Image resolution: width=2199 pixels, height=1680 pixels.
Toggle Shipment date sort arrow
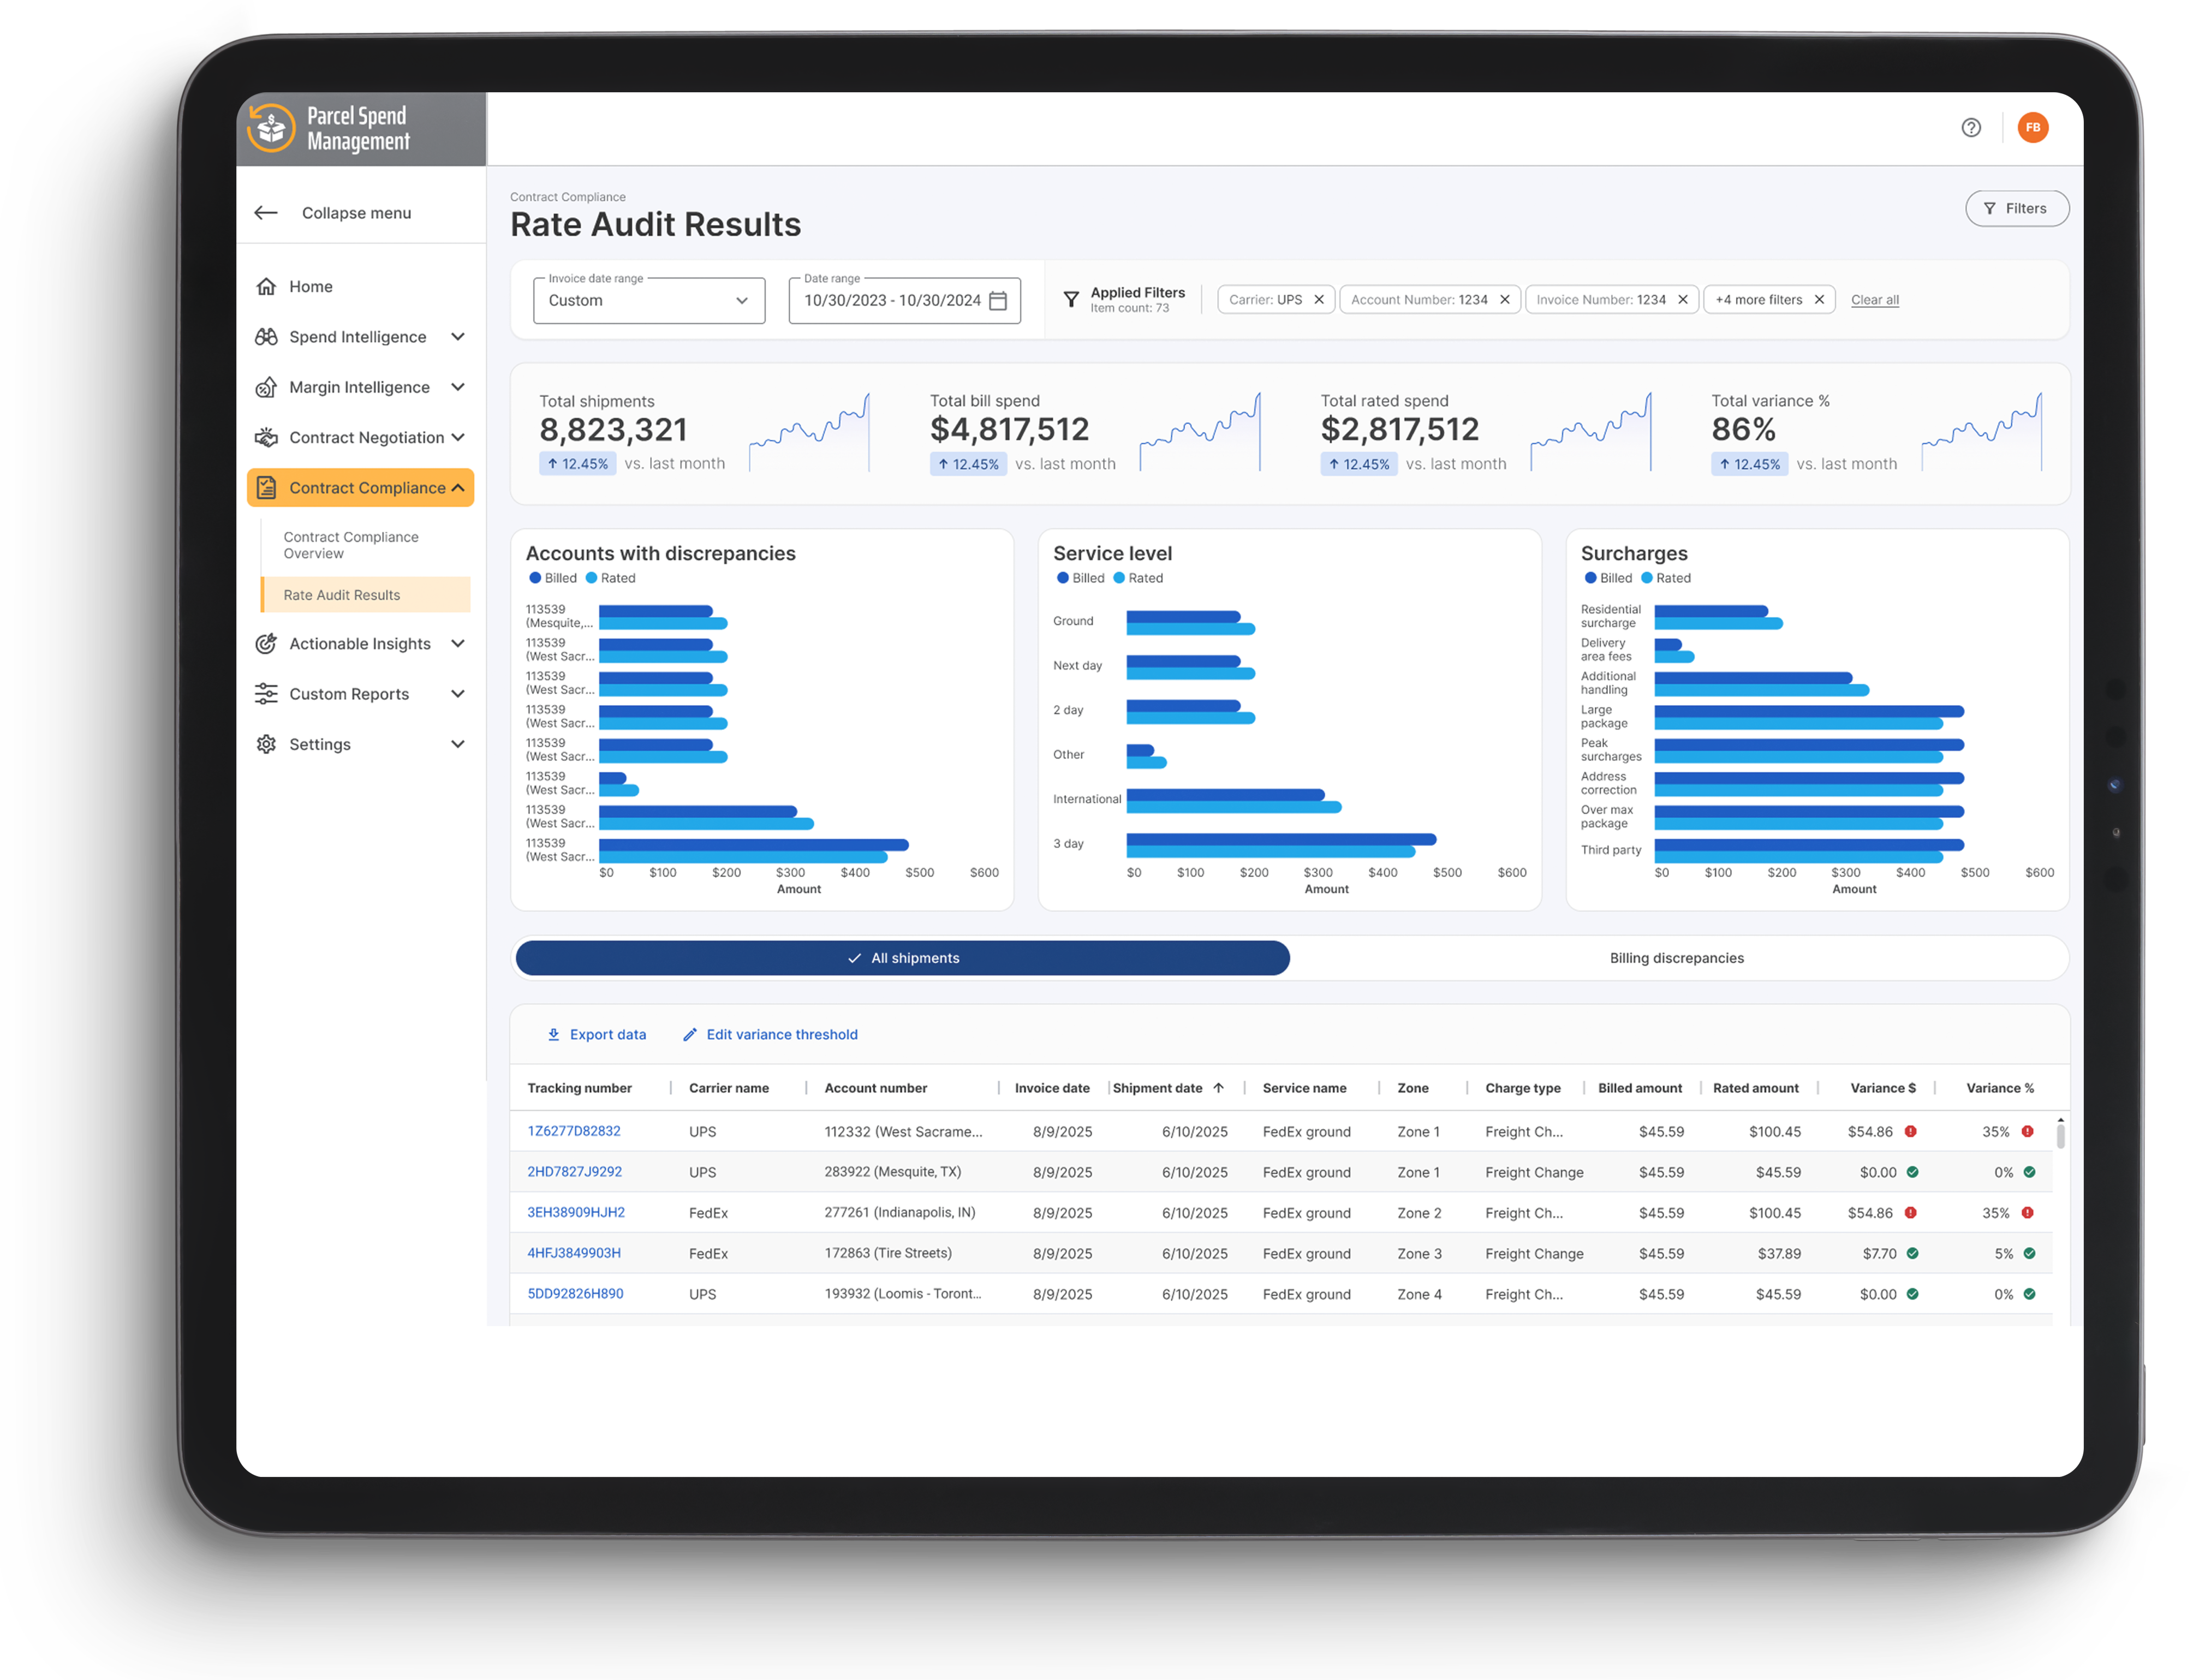(x=1218, y=1088)
